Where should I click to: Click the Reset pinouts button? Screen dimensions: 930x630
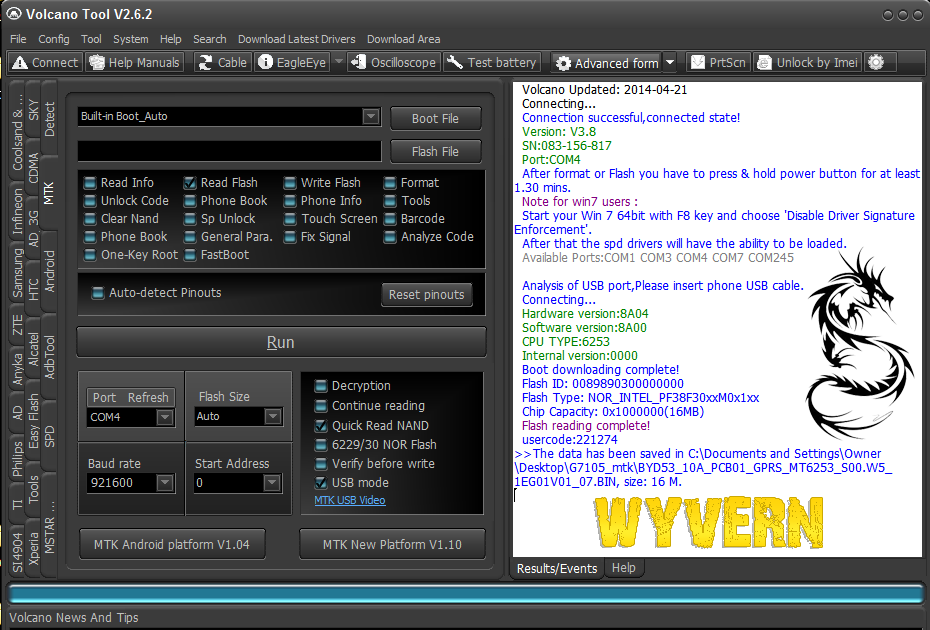[426, 295]
